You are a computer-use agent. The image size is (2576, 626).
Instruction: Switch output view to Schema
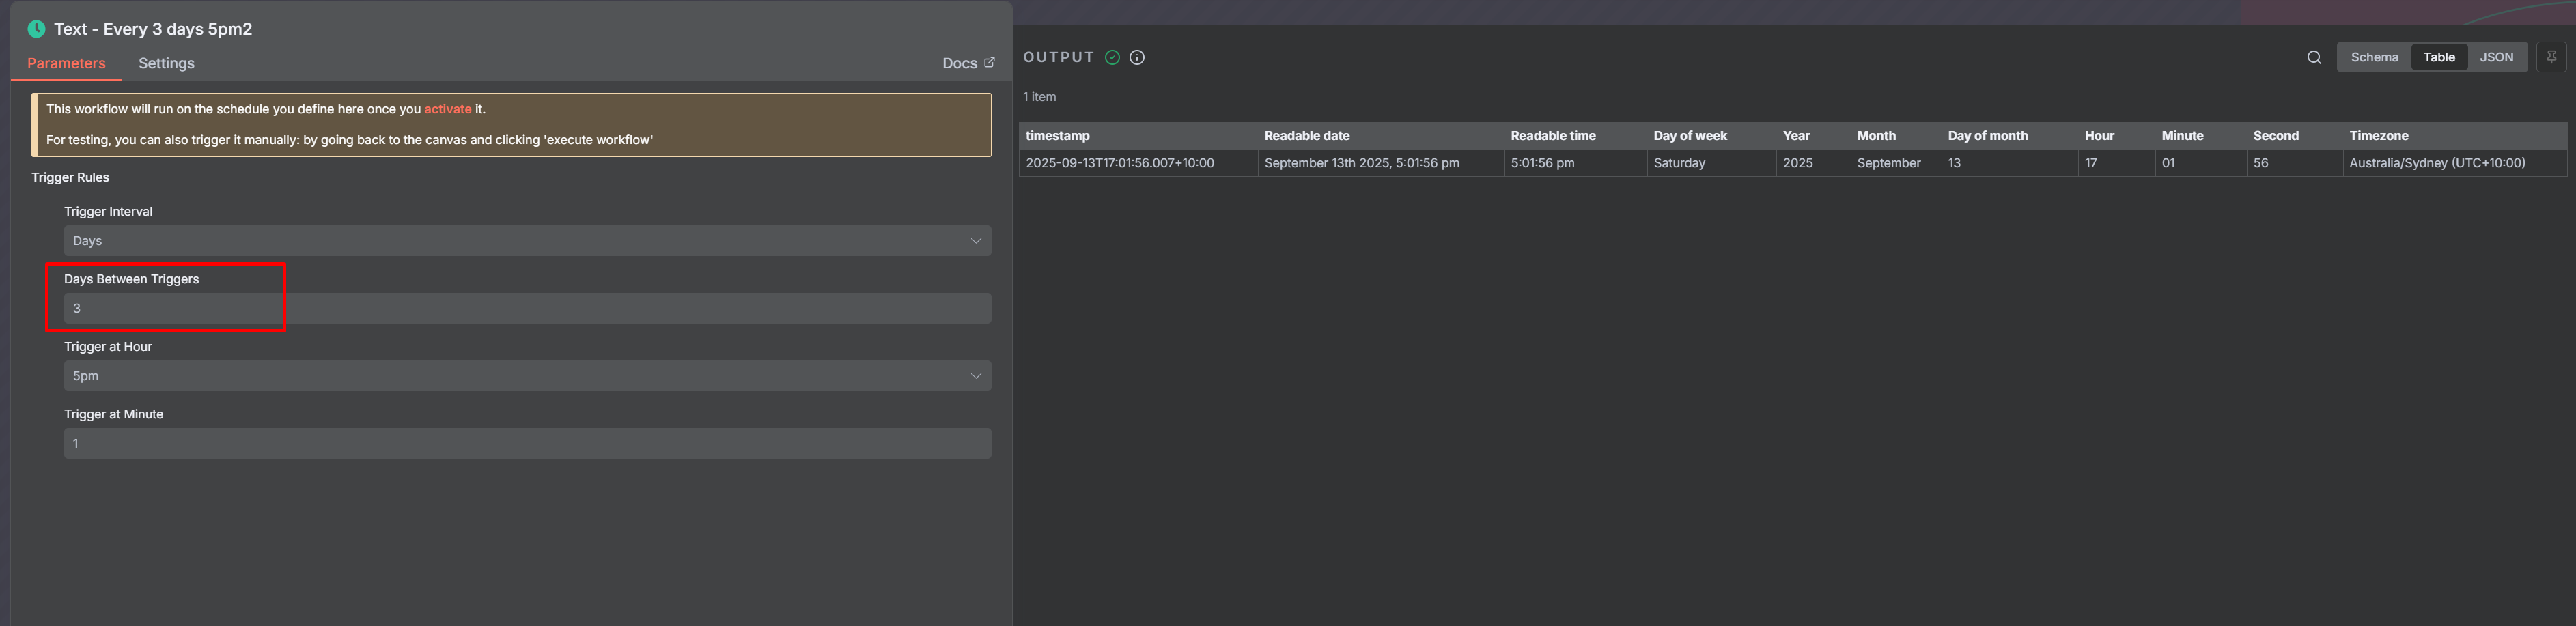click(2373, 57)
